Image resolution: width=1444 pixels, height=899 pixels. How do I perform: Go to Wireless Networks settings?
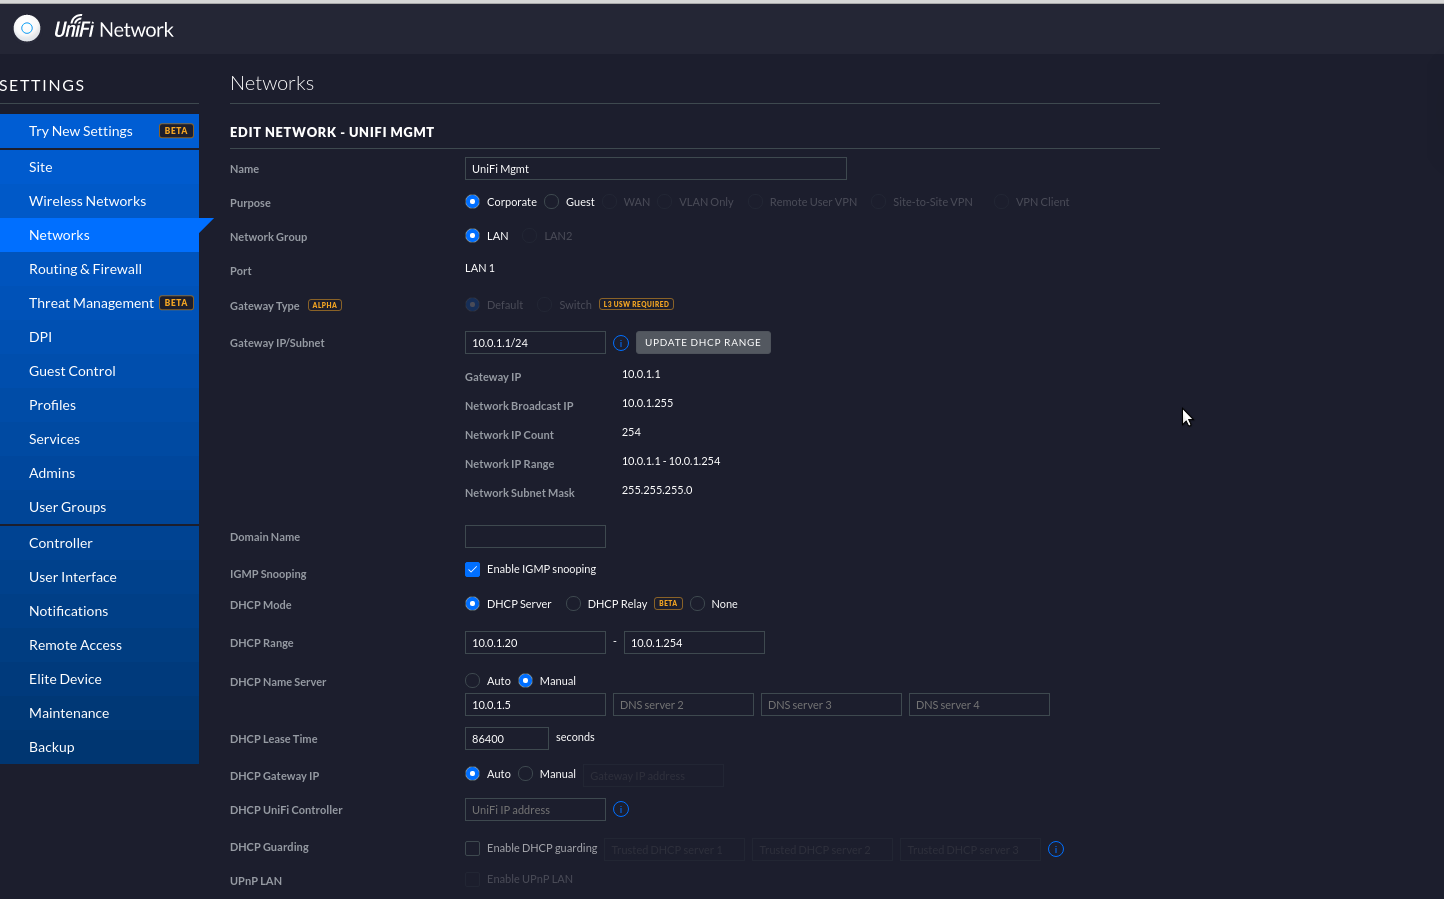(x=99, y=201)
